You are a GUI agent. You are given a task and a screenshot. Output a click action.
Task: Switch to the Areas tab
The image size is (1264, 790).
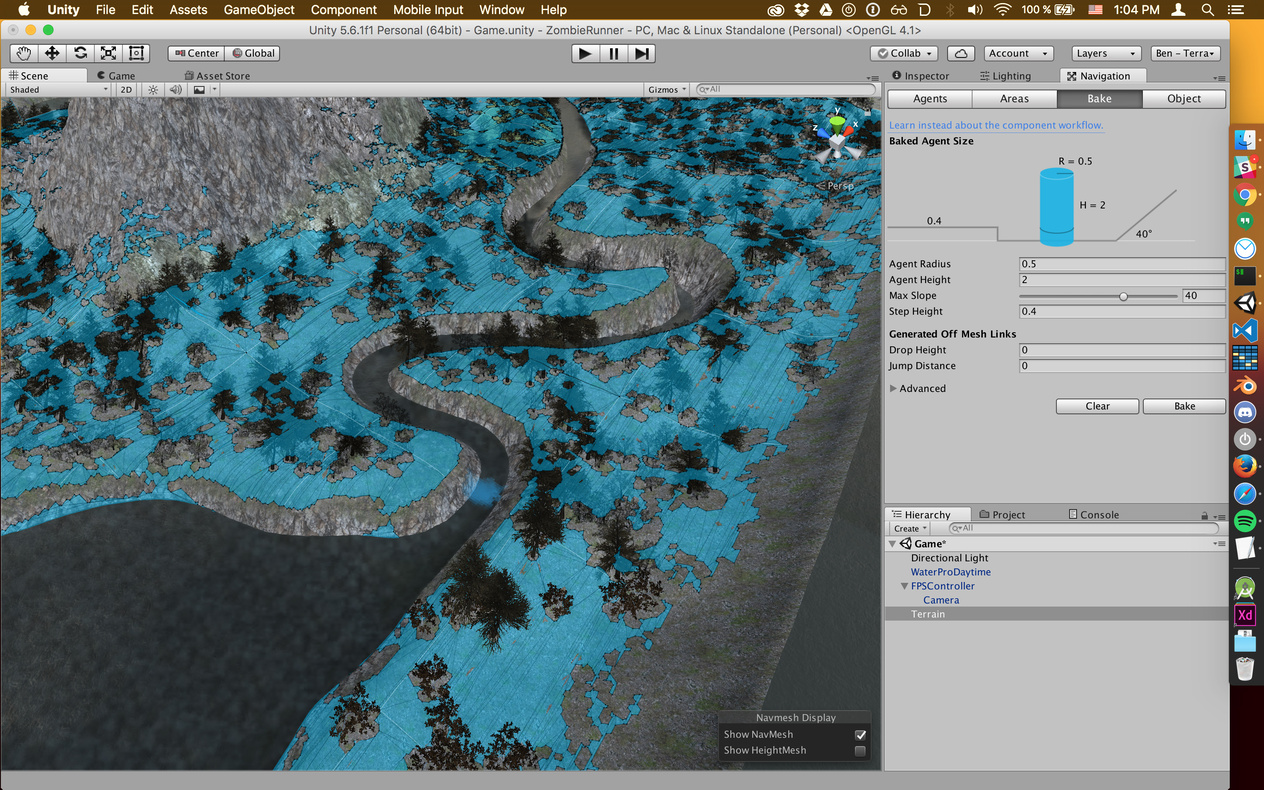1015,98
